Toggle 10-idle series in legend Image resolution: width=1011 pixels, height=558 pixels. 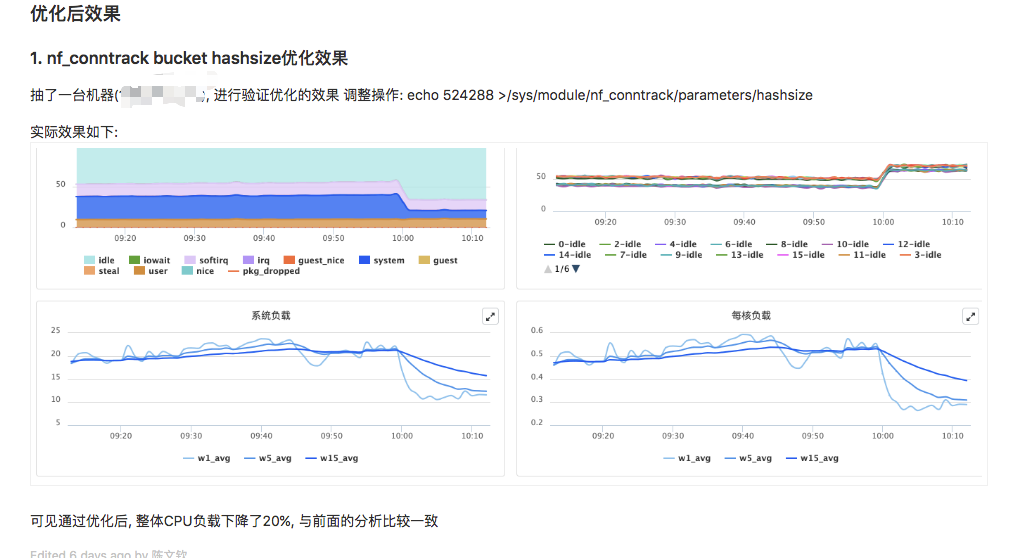pos(845,244)
